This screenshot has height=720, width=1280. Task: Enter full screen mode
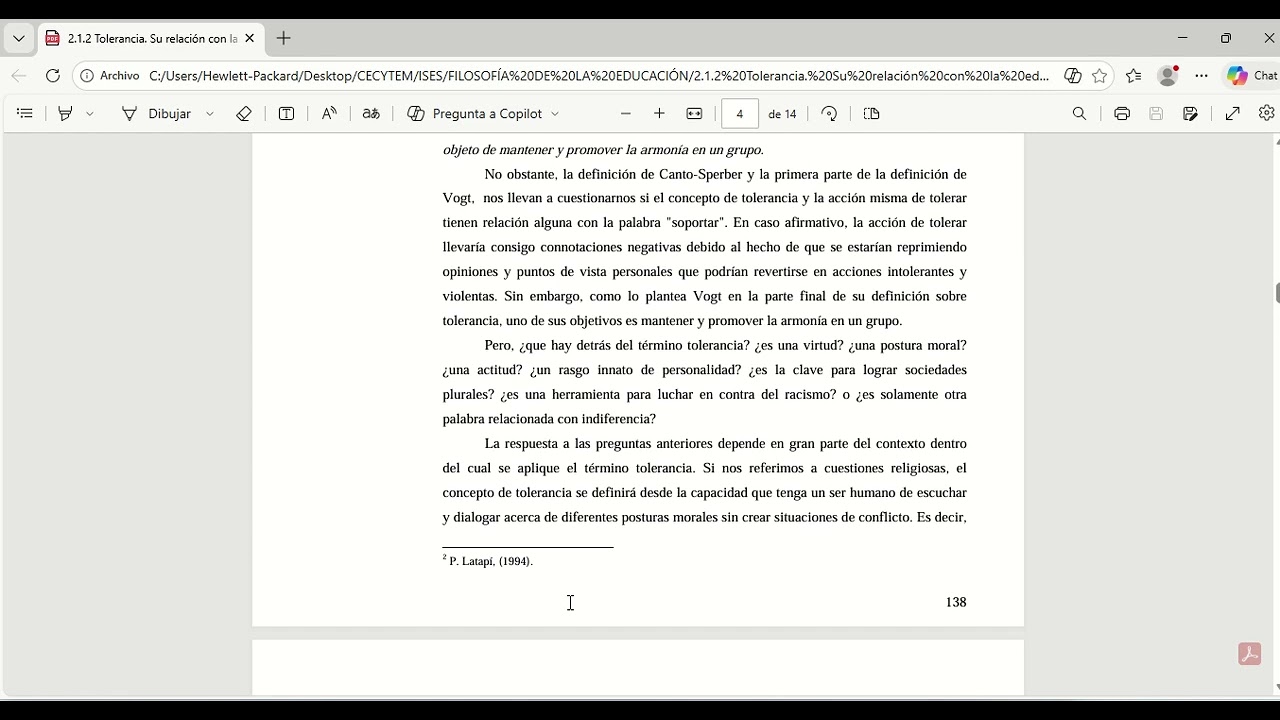tap(1233, 114)
